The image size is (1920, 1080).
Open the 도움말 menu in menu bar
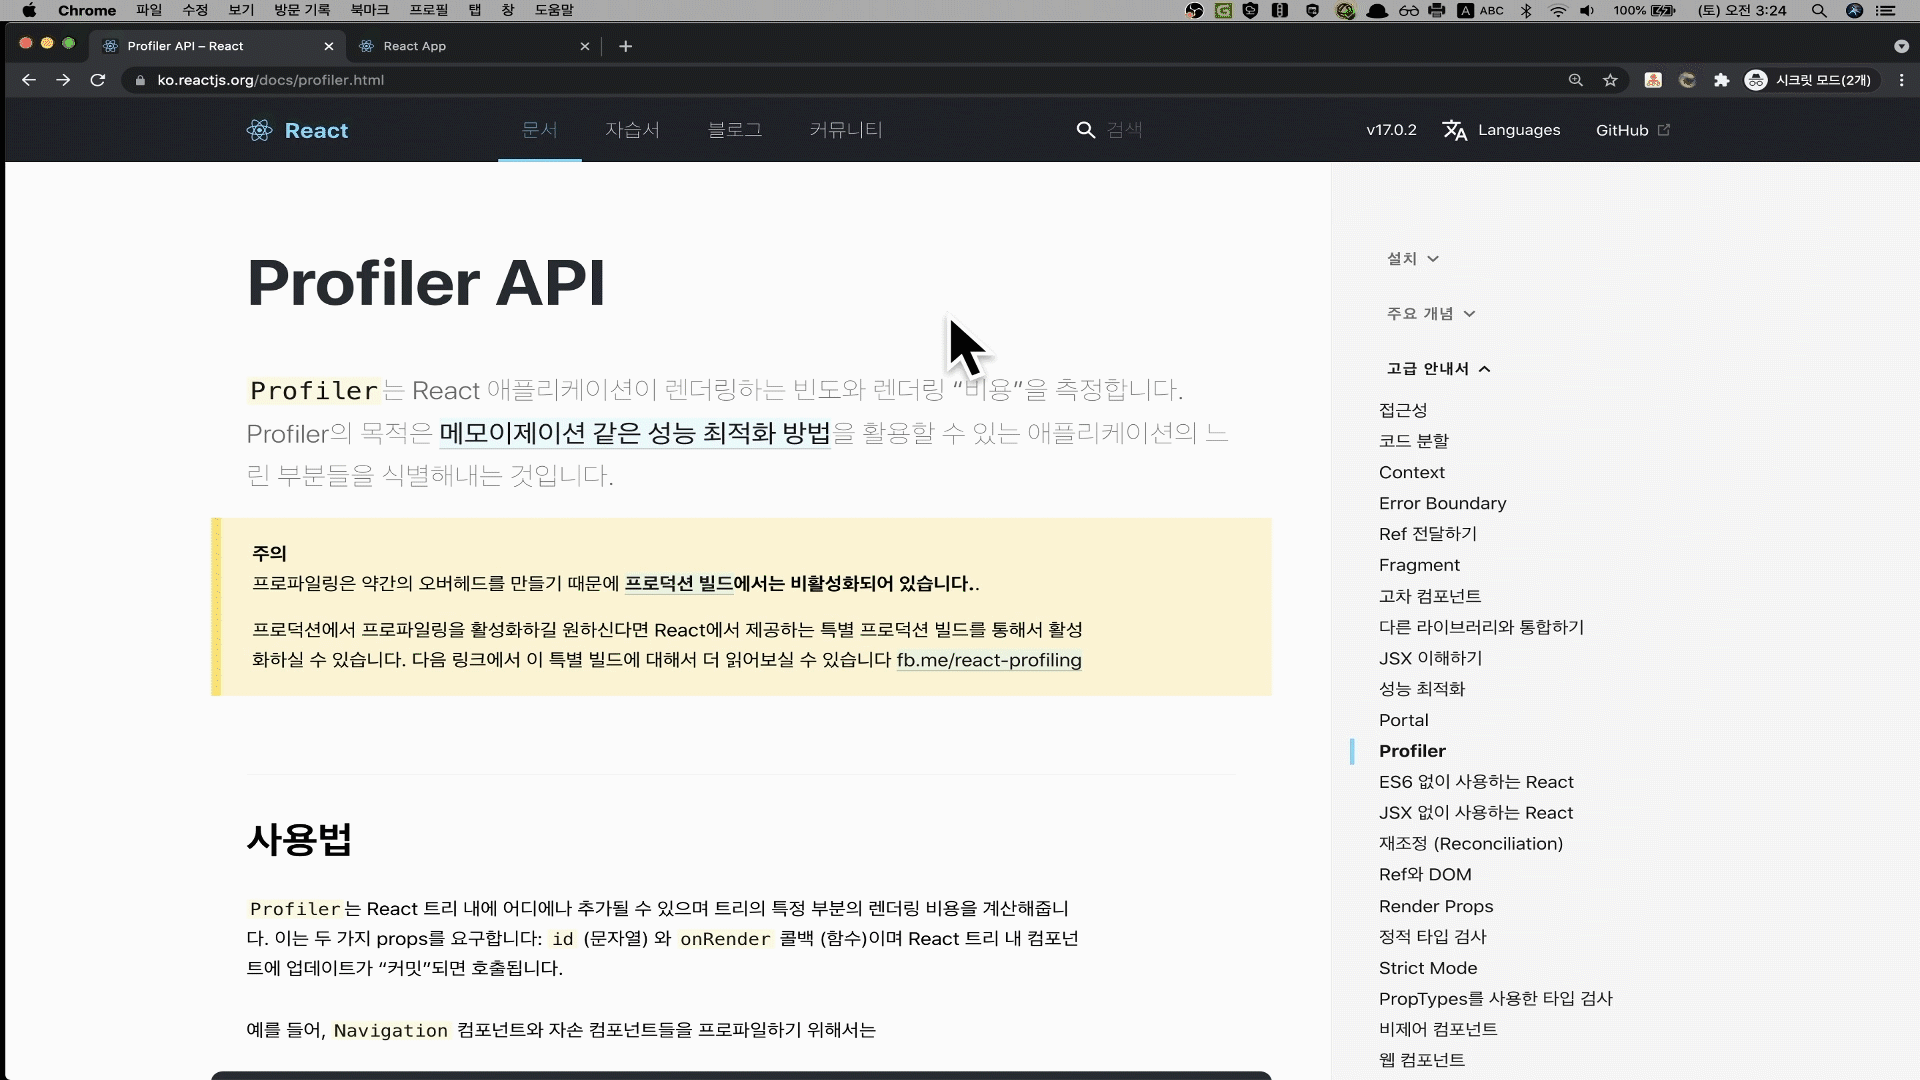click(x=554, y=10)
